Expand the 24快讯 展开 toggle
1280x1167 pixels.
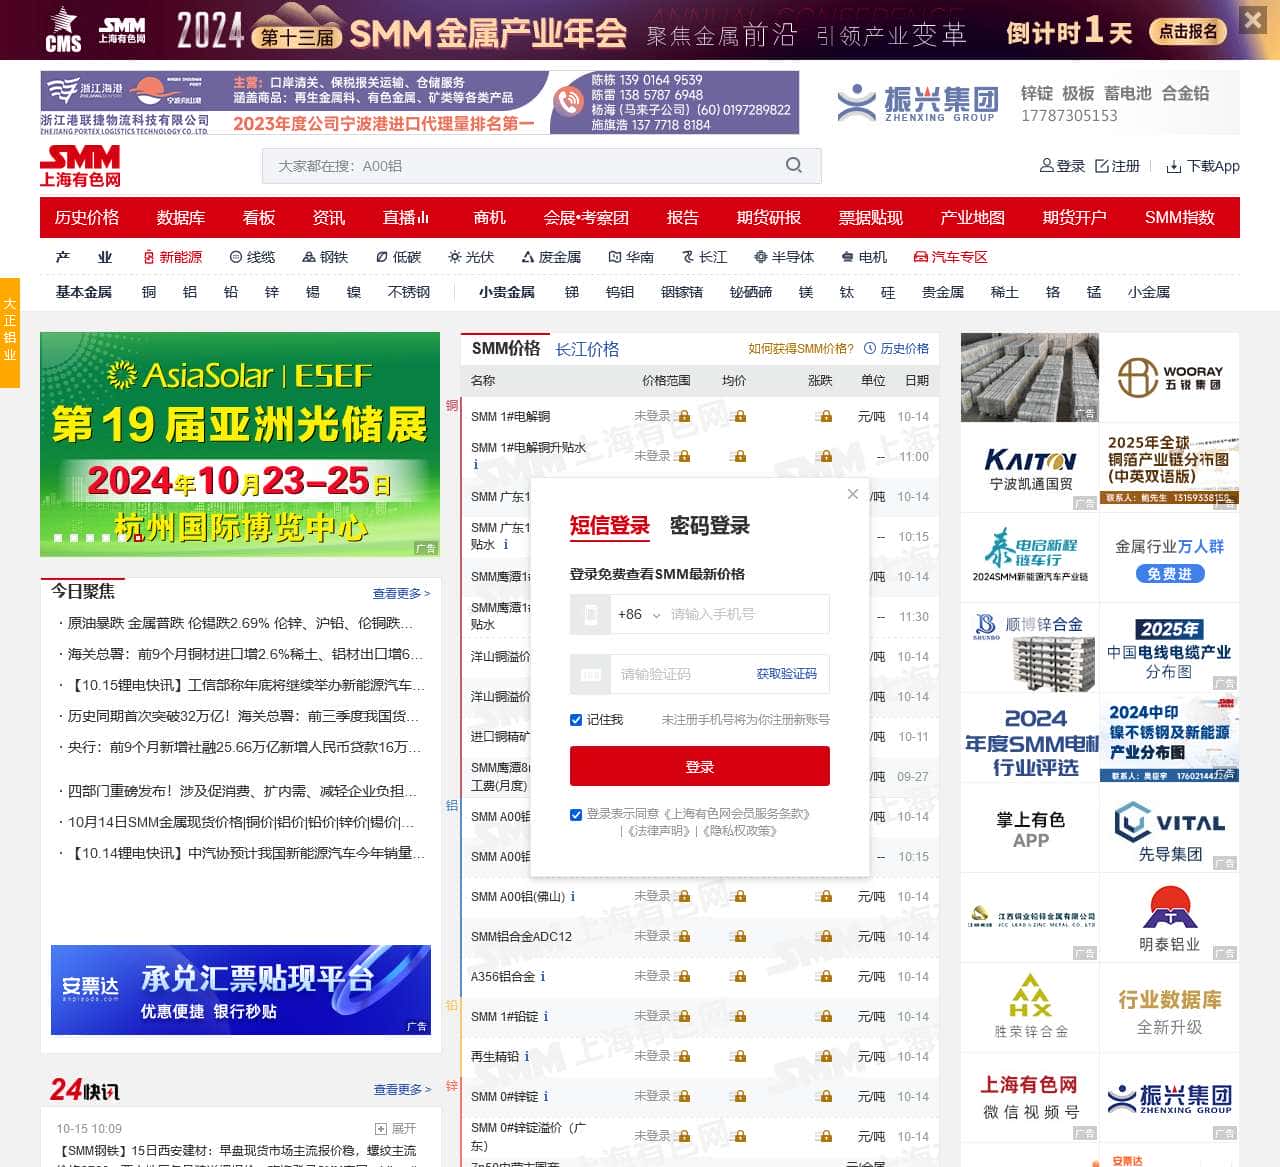tap(395, 1129)
